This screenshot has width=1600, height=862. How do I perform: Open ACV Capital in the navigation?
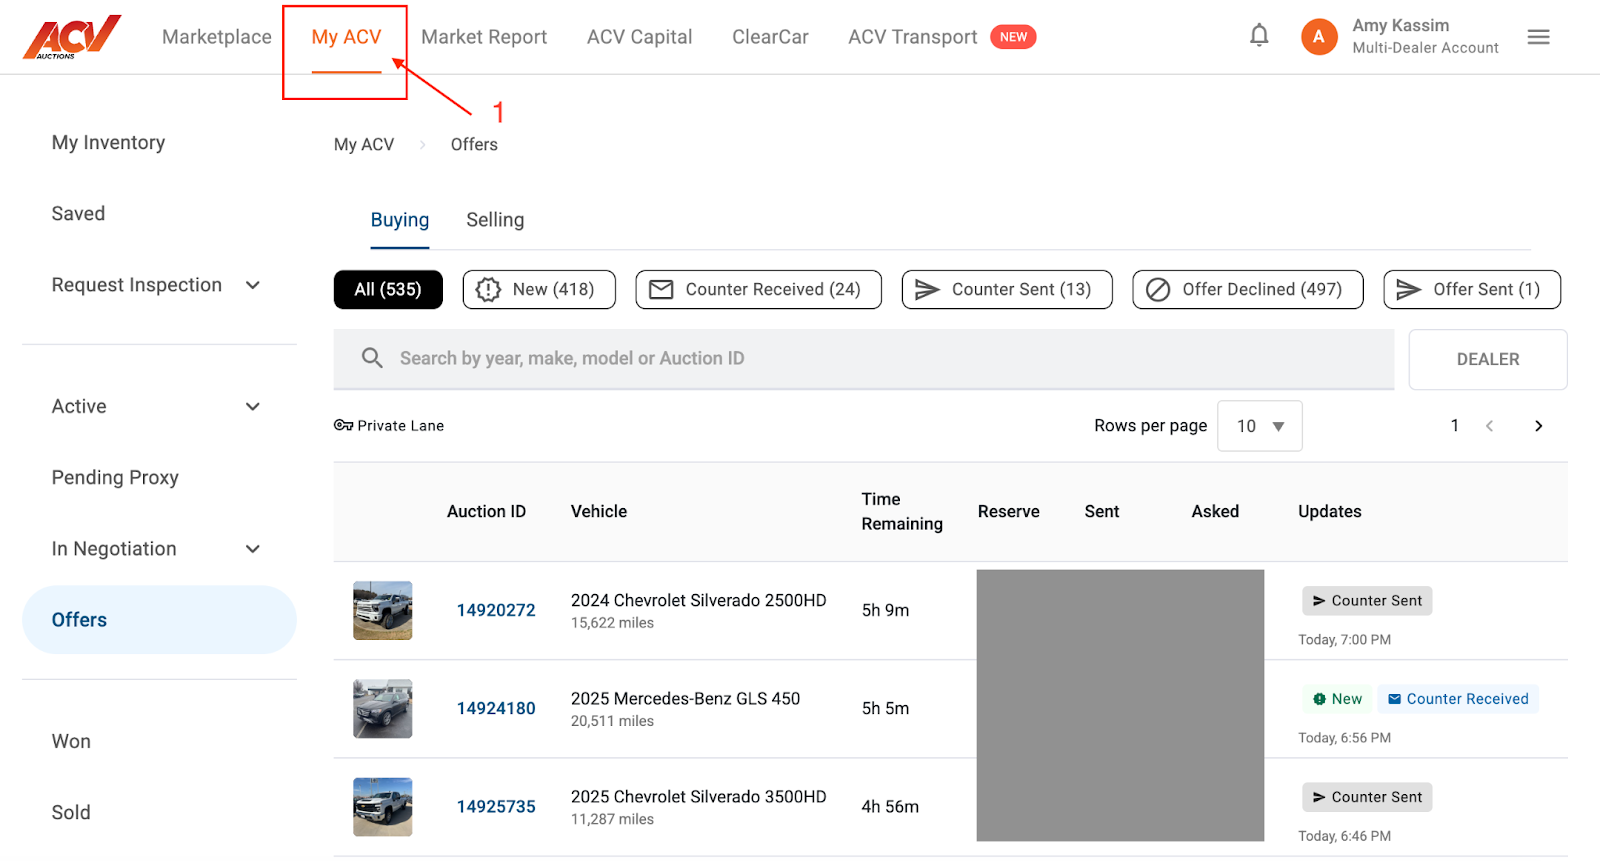(x=640, y=37)
